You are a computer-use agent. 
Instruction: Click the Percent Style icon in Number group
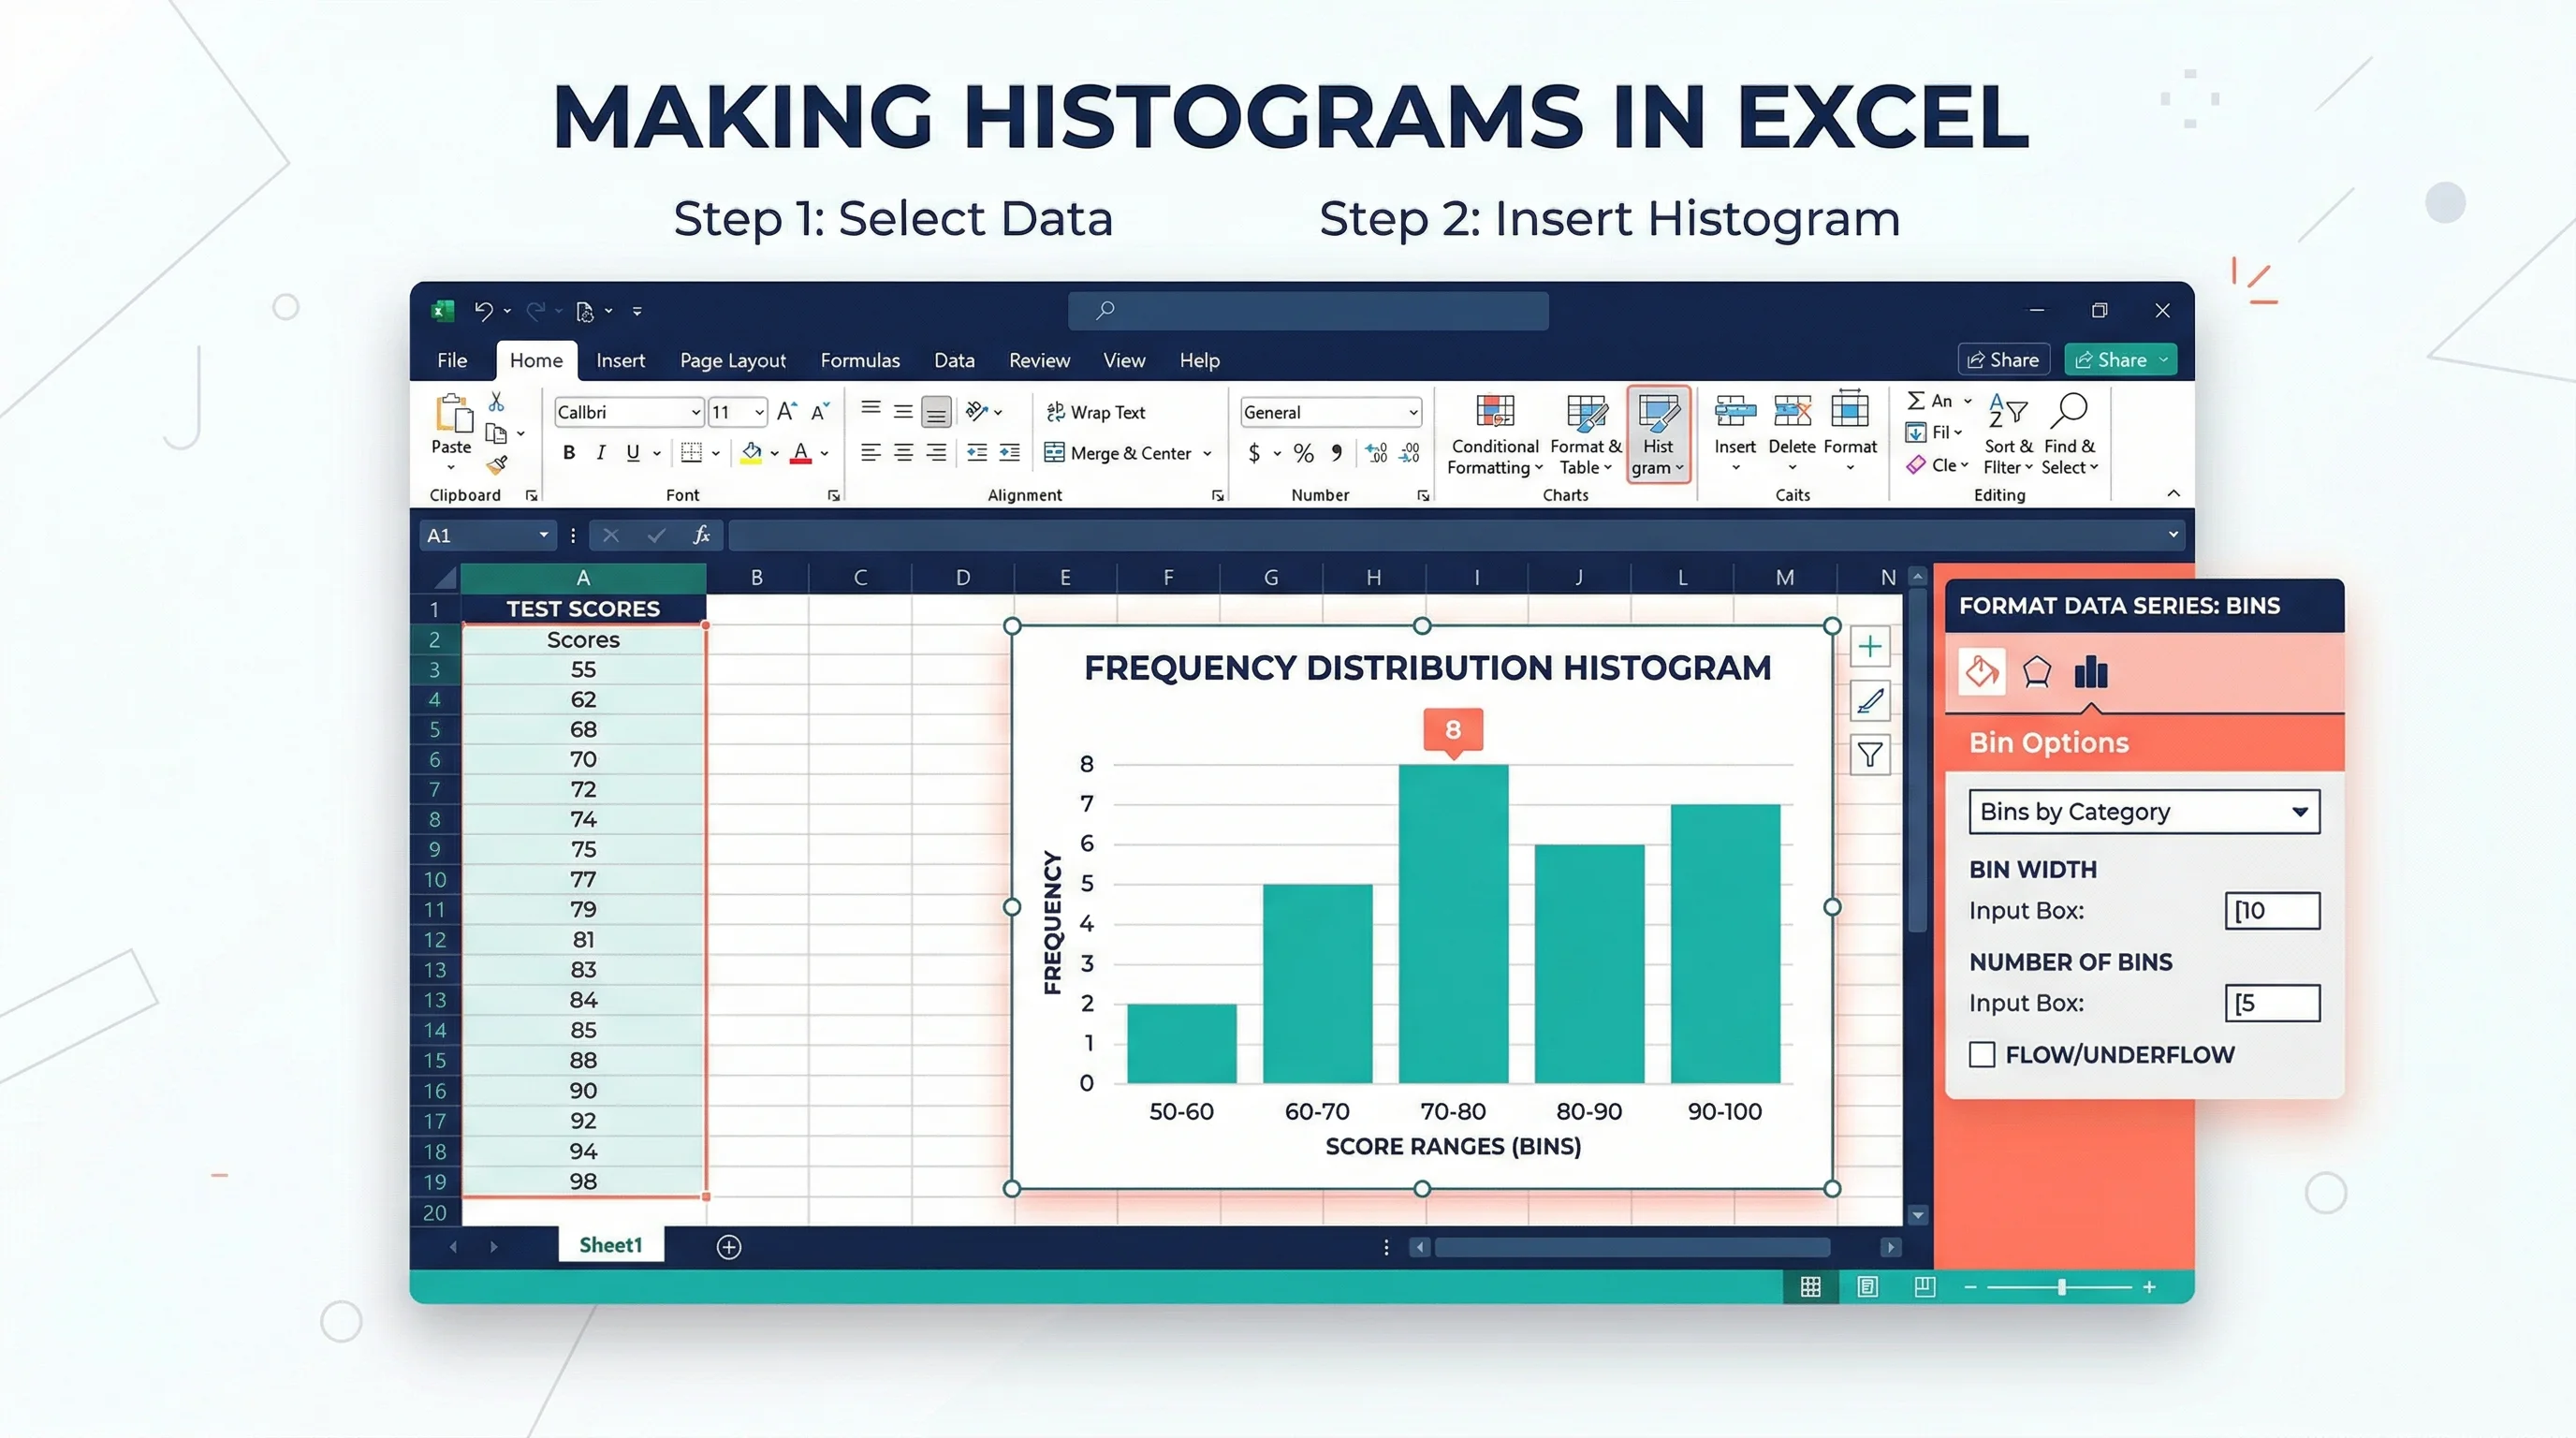coord(1303,453)
